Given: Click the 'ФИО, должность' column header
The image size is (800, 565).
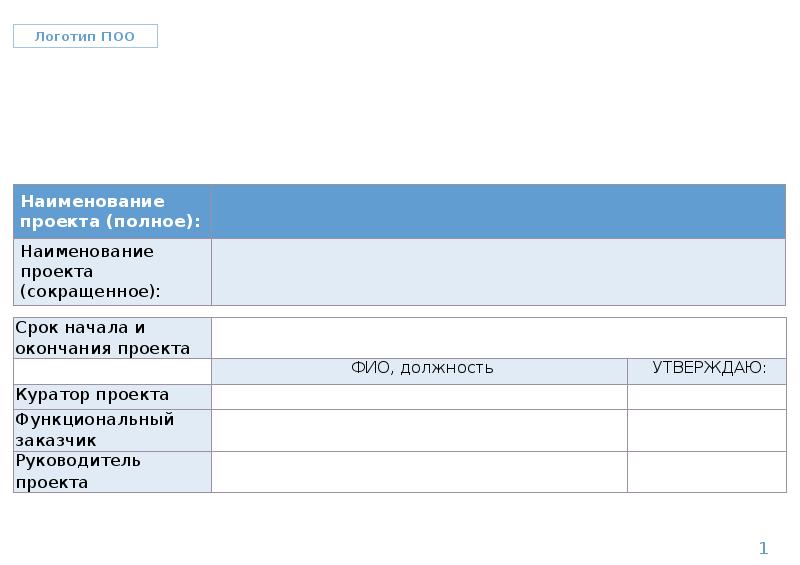Looking at the screenshot, I should tap(420, 368).
